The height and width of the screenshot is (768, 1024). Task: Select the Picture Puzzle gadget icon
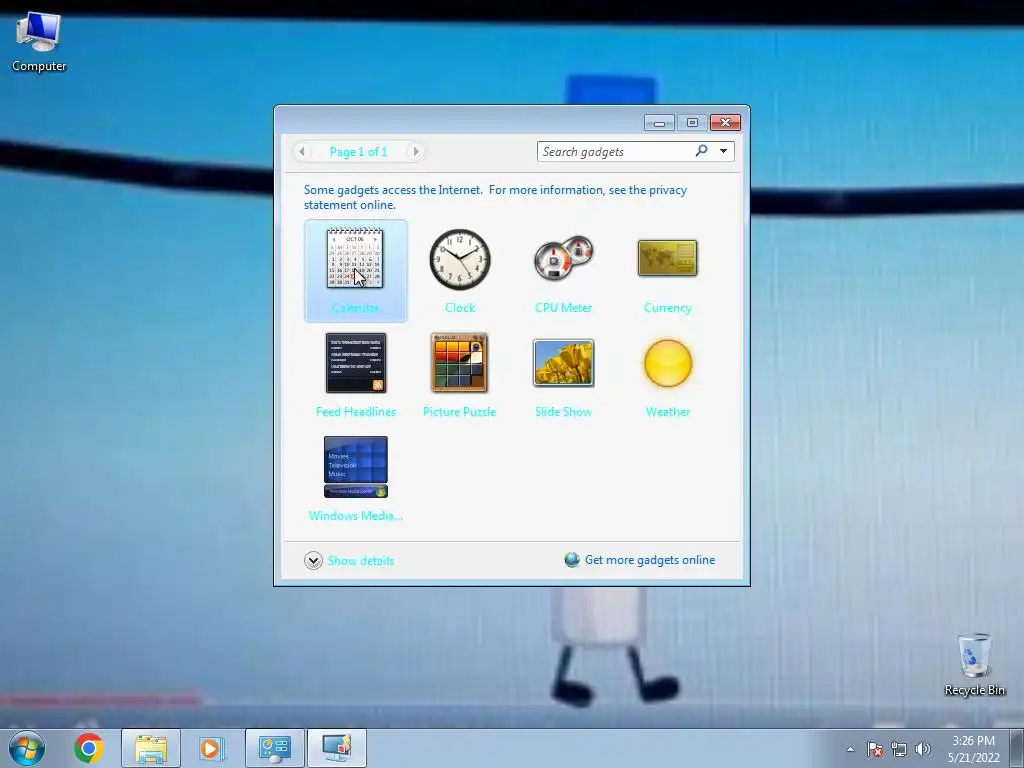pyautogui.click(x=460, y=363)
